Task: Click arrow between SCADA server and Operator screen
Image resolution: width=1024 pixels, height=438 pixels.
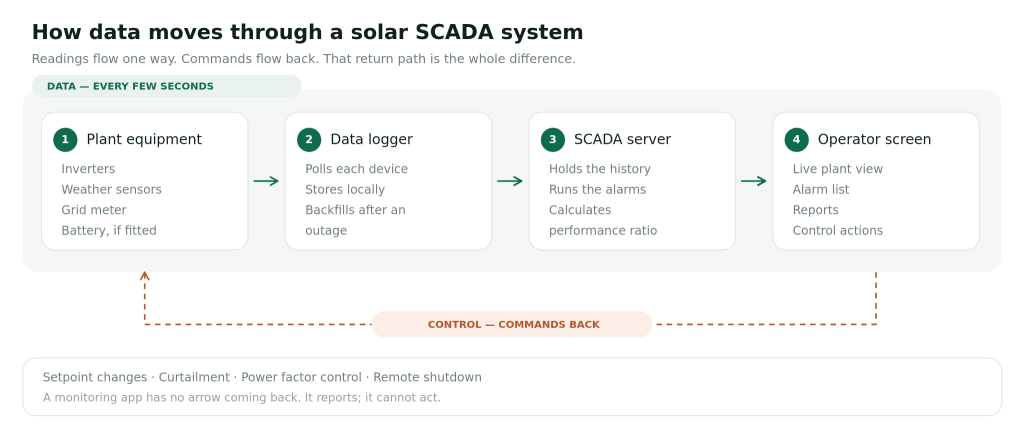Action: 754,181
